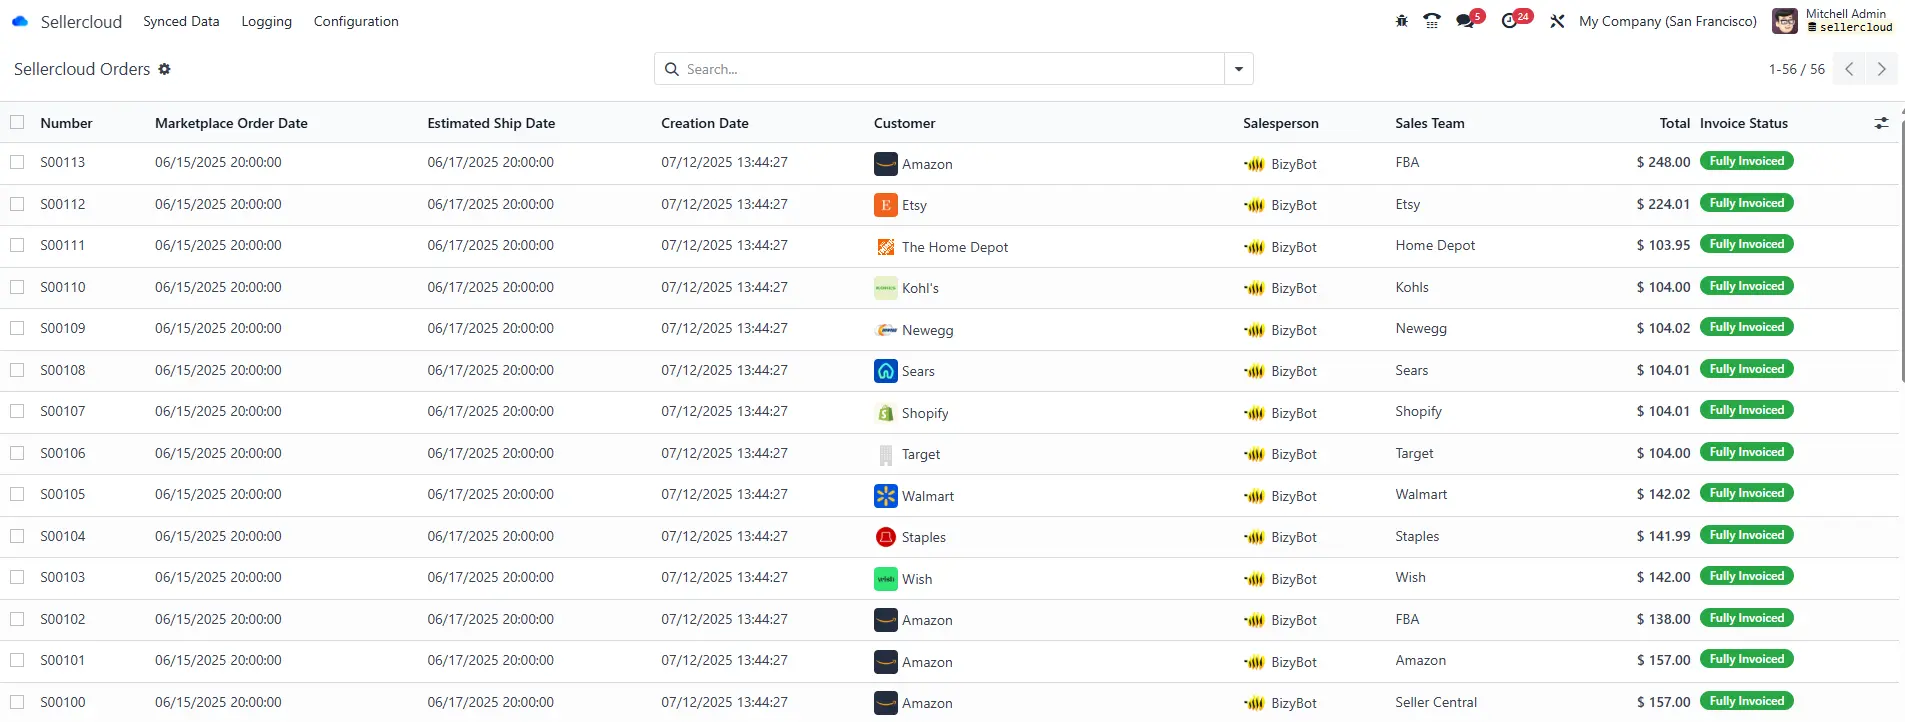Click the Sellercloud Orders breadcrumb title
The width and height of the screenshot is (1905, 722).
coord(82,69)
